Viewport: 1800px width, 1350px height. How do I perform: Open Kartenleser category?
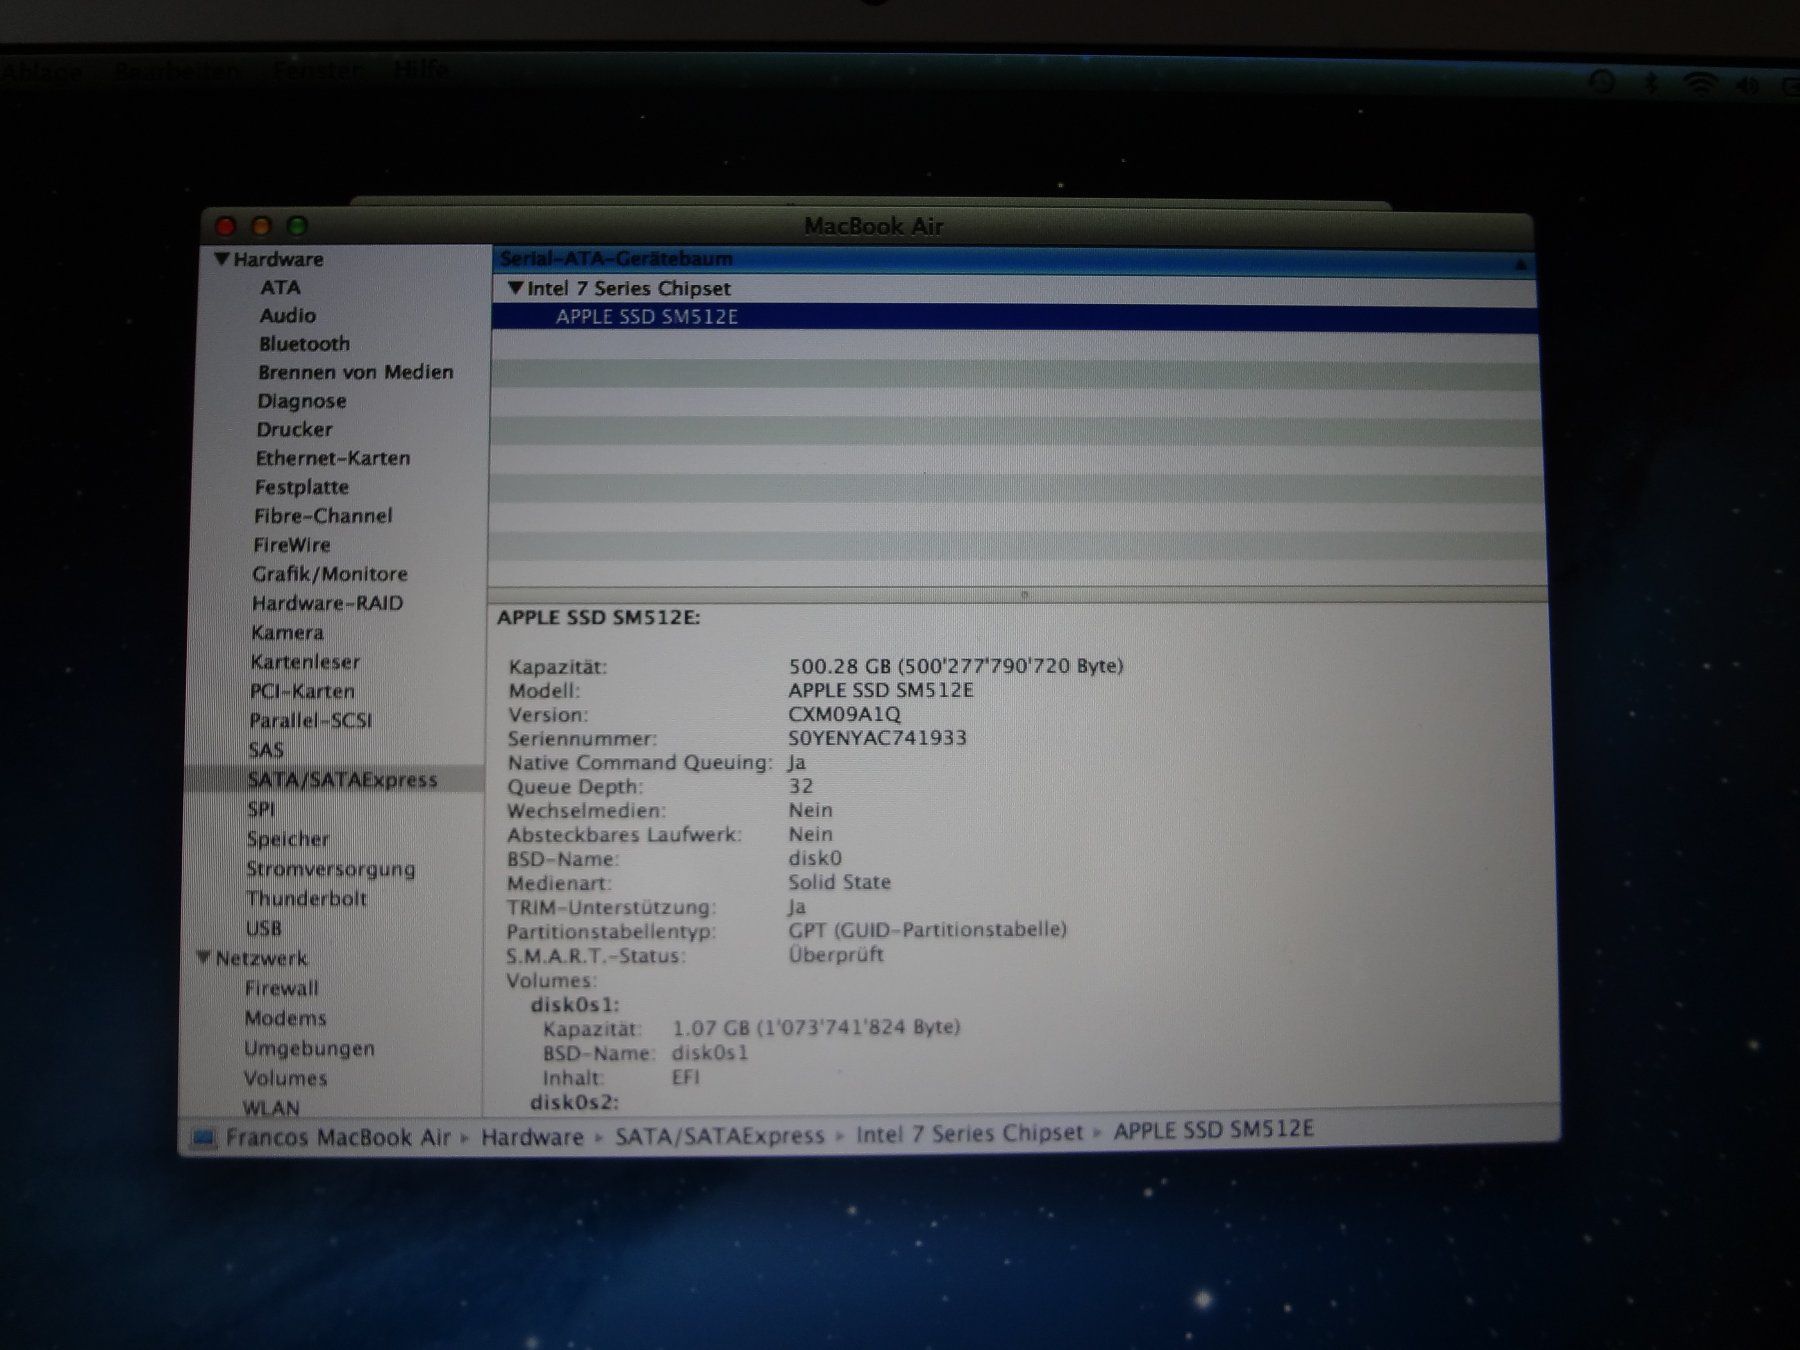tap(305, 662)
